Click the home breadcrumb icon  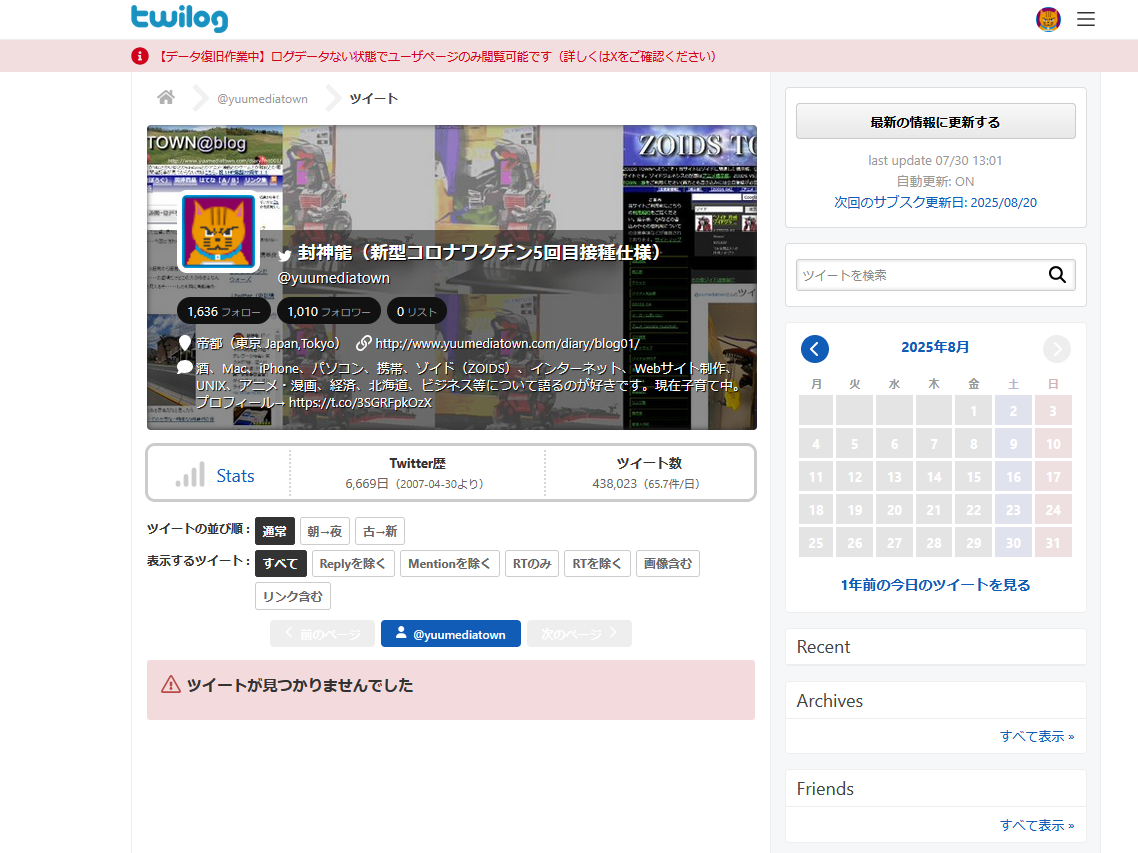click(165, 97)
